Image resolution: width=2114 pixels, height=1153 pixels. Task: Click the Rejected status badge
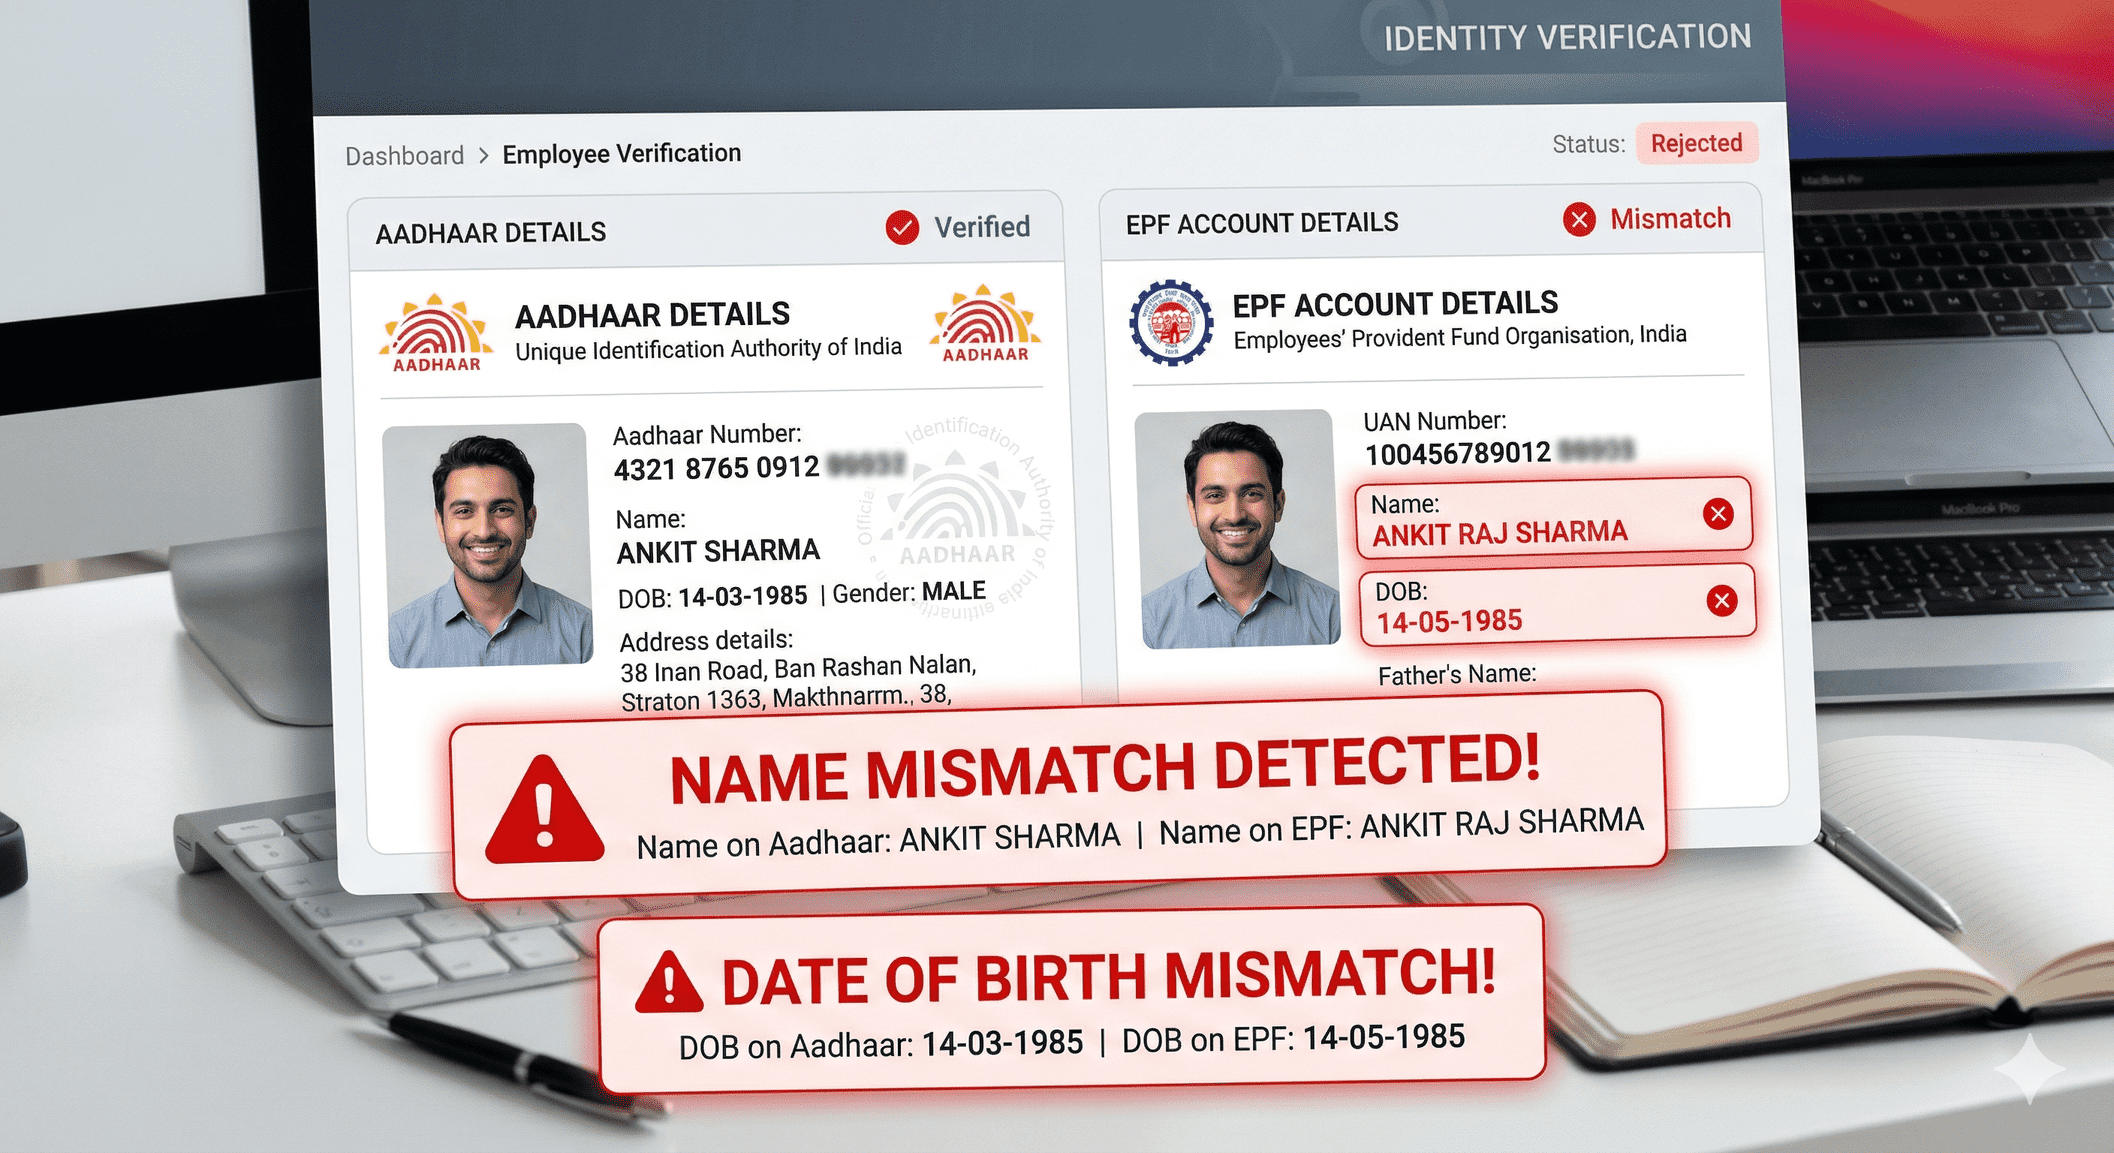(x=1696, y=144)
